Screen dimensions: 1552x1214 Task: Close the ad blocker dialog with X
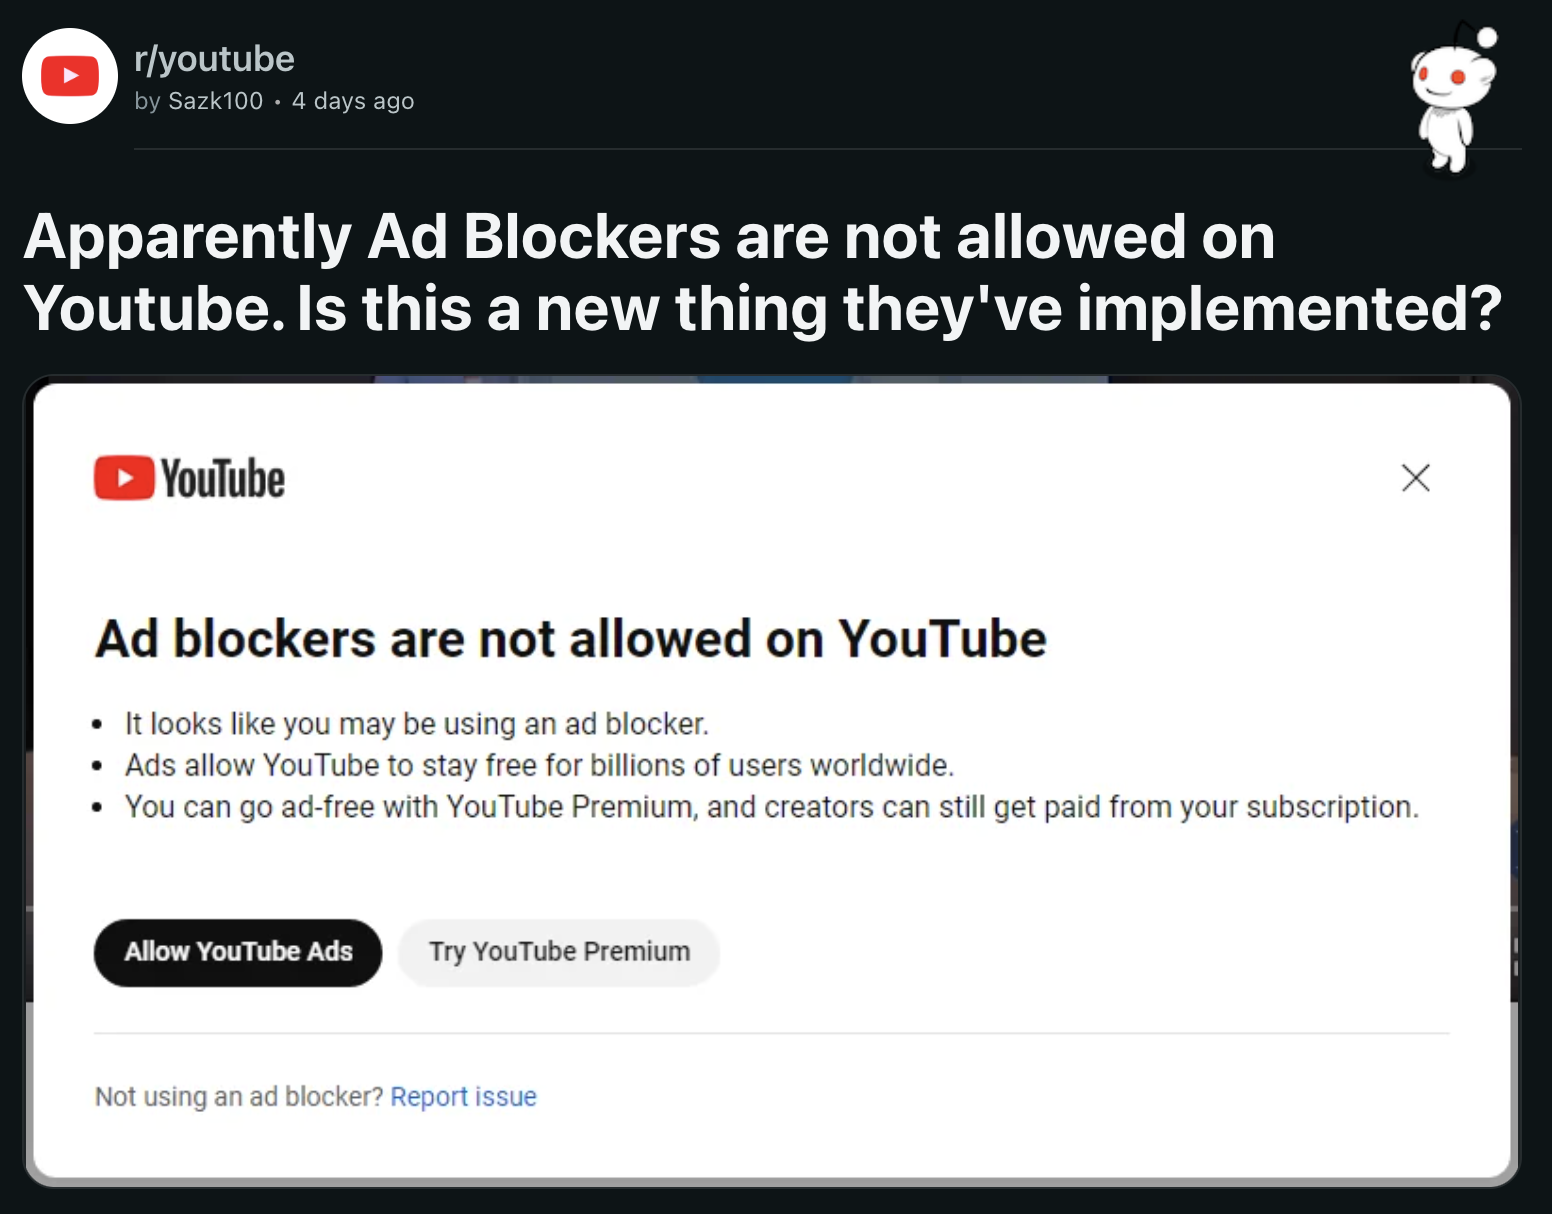click(x=1416, y=478)
